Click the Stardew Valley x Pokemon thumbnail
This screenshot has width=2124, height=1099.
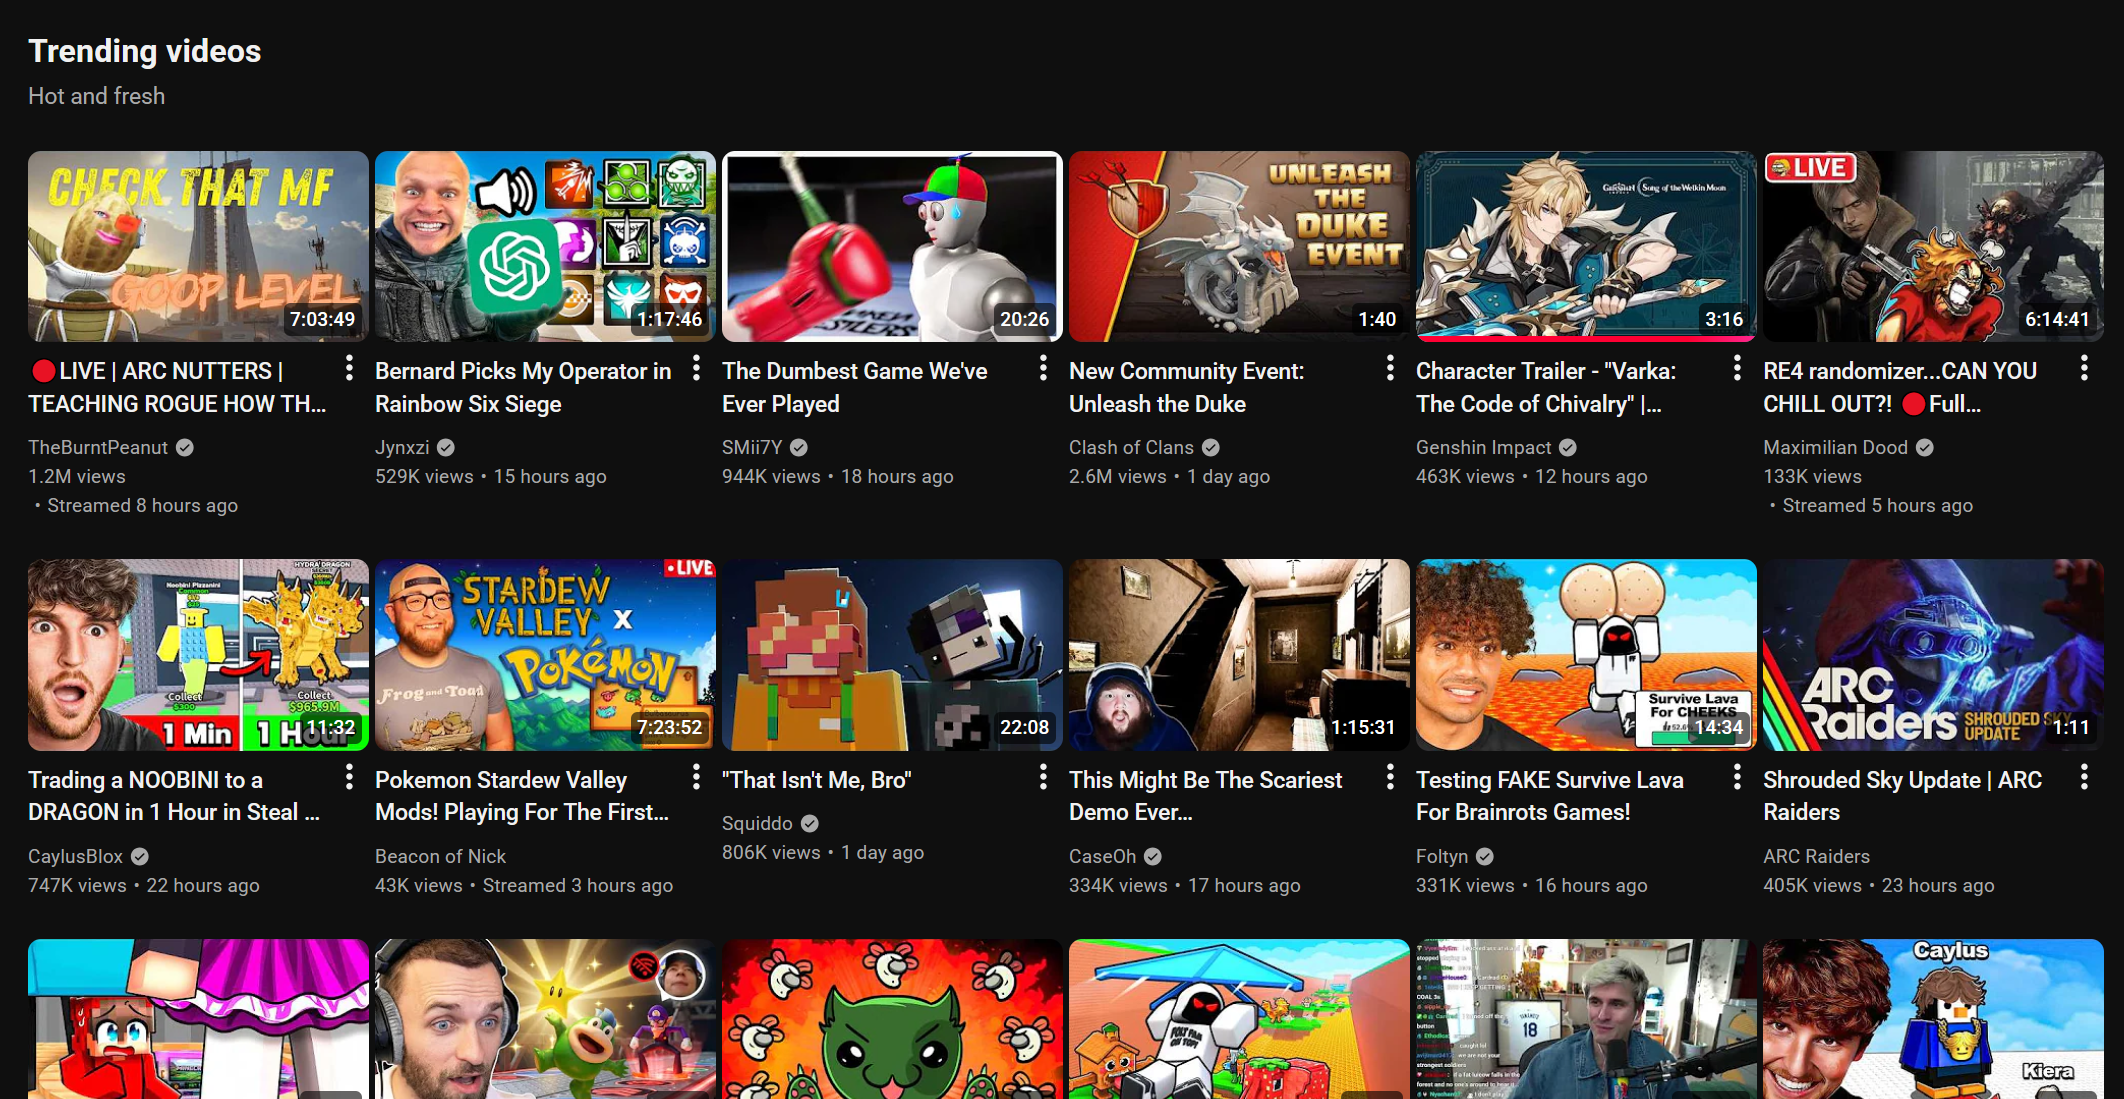coord(544,654)
